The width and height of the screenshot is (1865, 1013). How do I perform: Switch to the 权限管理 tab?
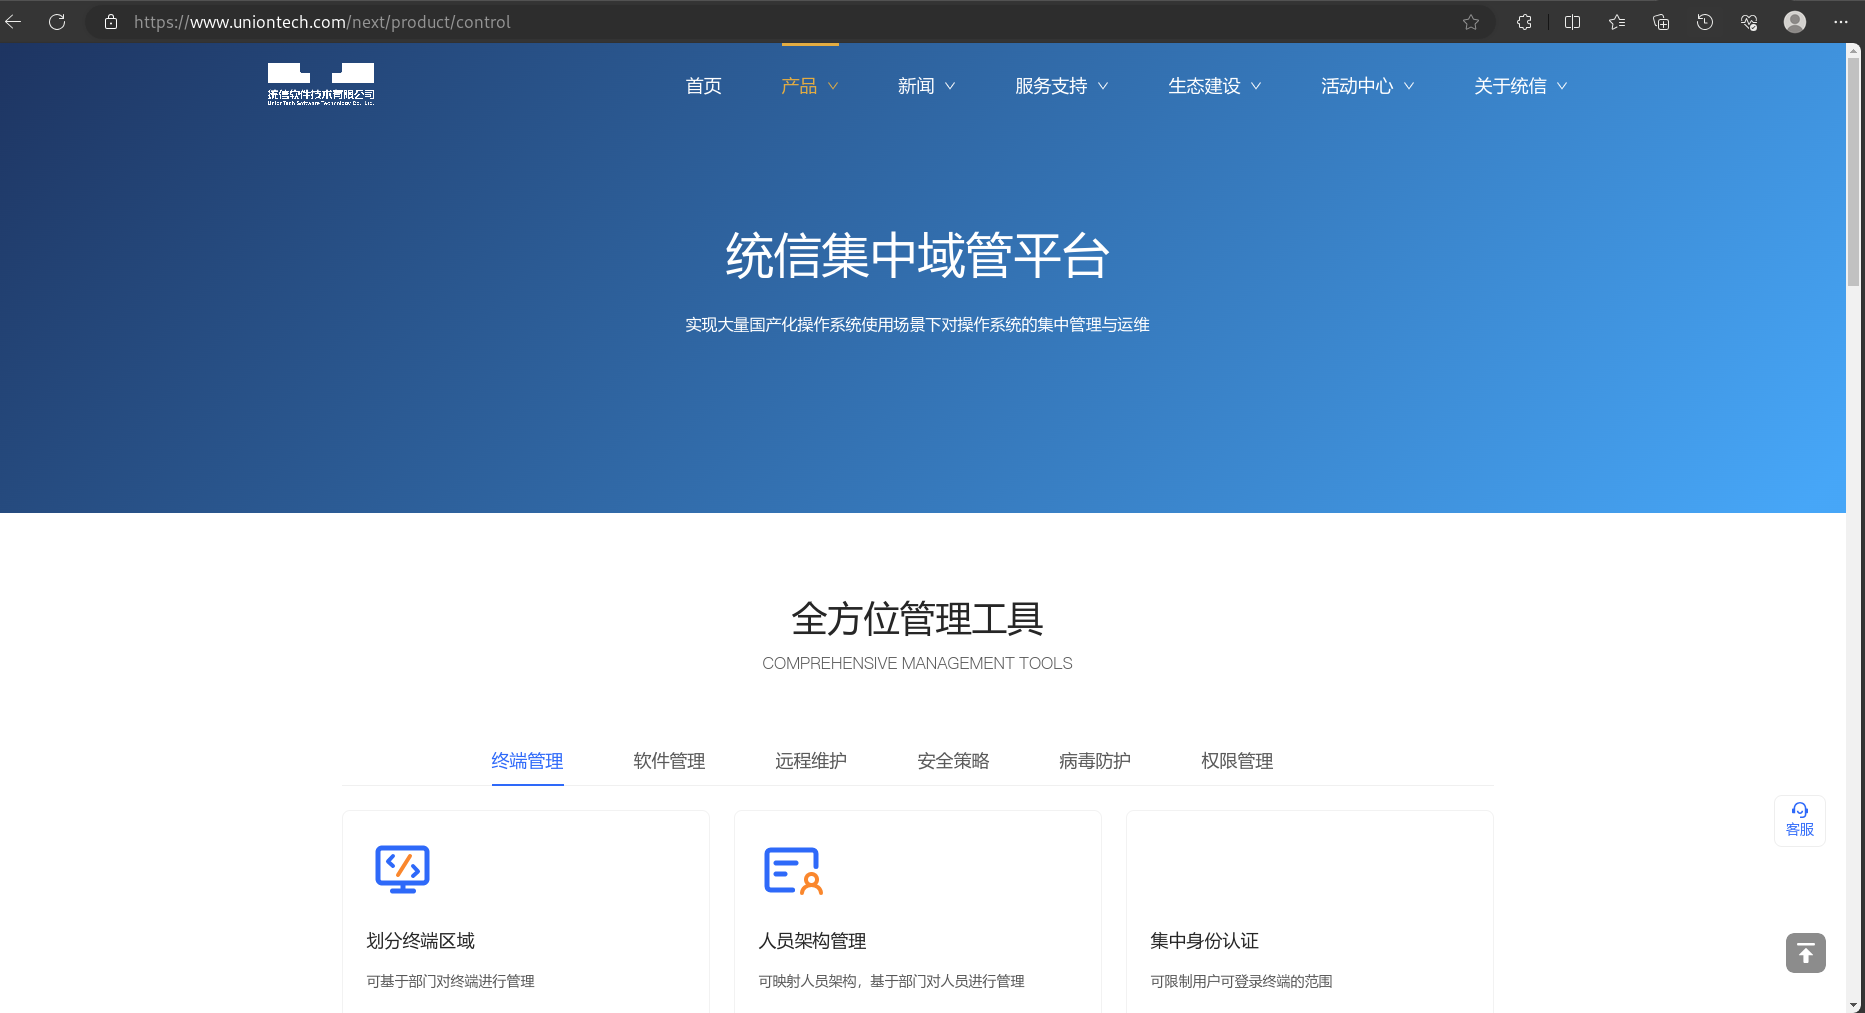coord(1237,761)
